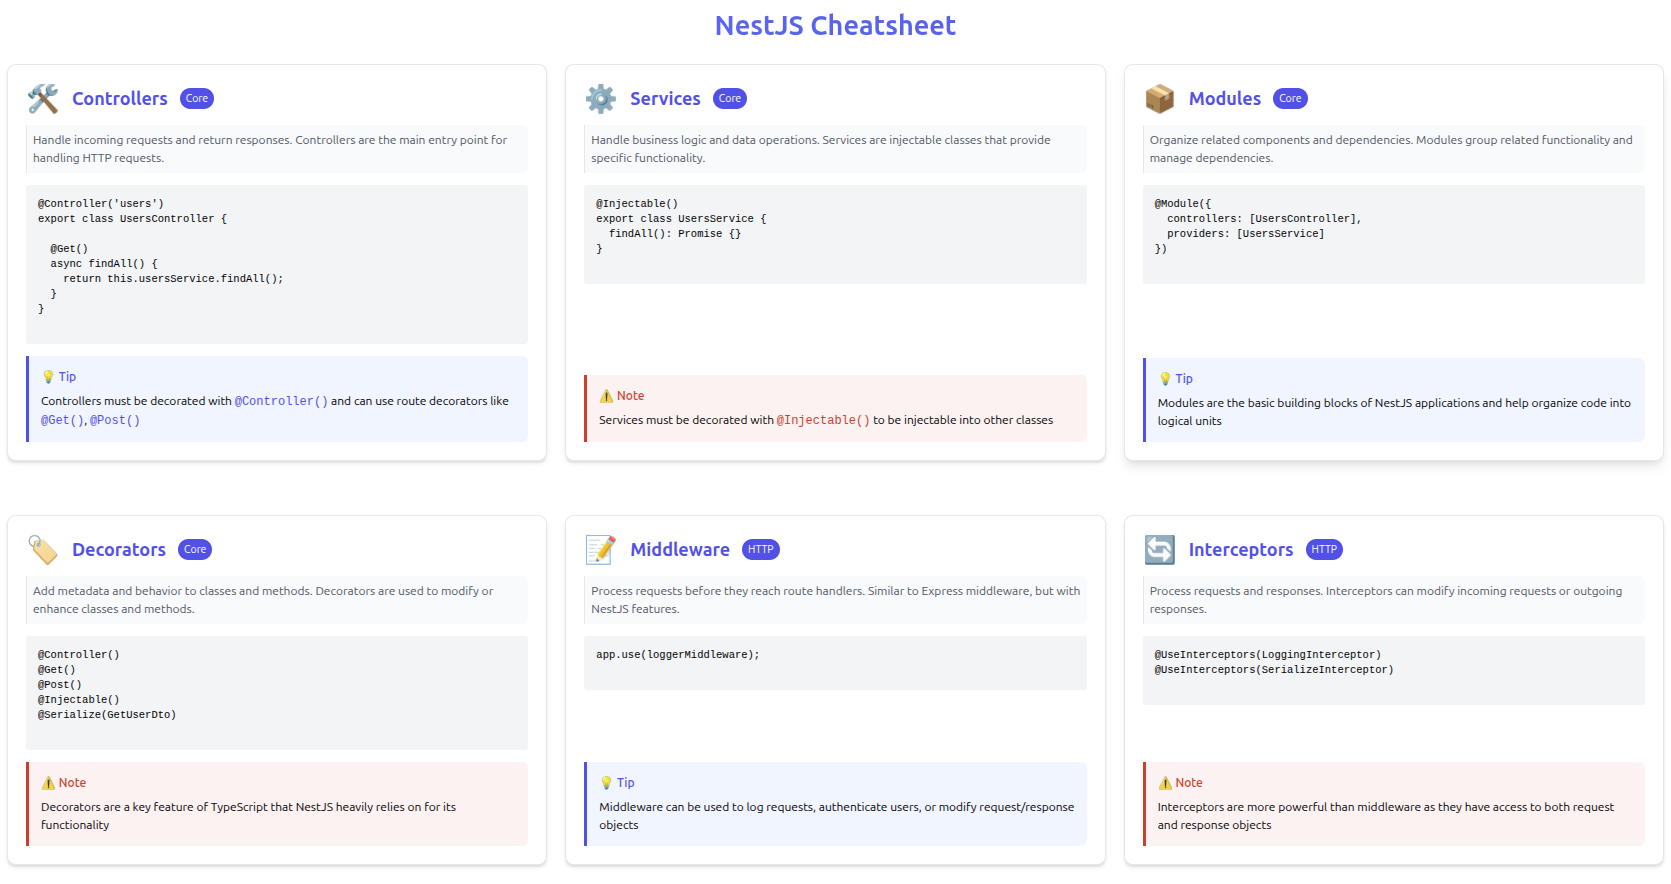Screen dimensions: 1671x884
Task: Click the Core badge next to Controllers
Action: click(x=197, y=98)
